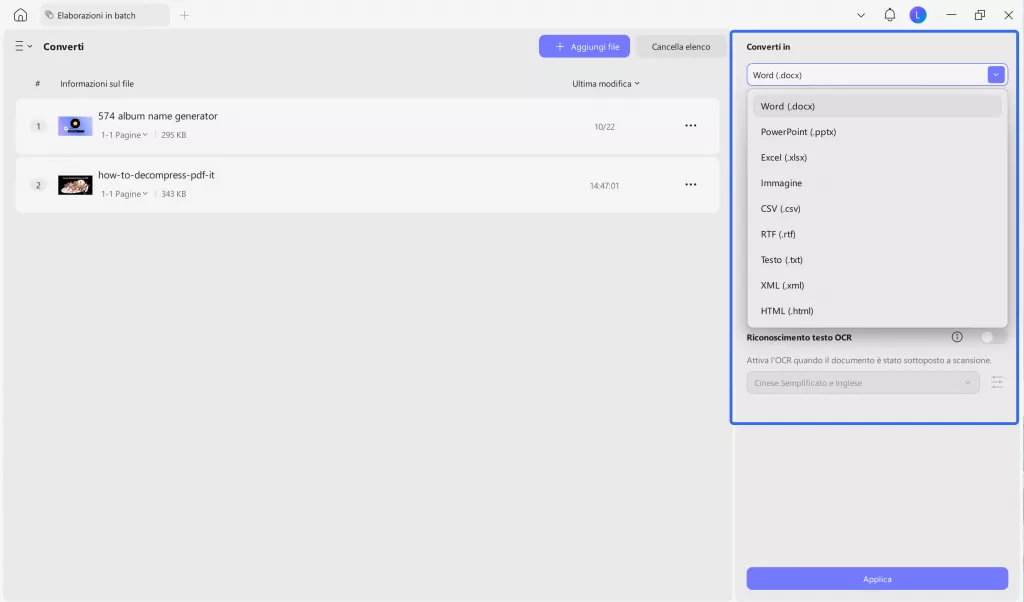This screenshot has height=602, width=1024.
Task: Click file name how-to-decompress-pdf-it
Action: coord(156,175)
